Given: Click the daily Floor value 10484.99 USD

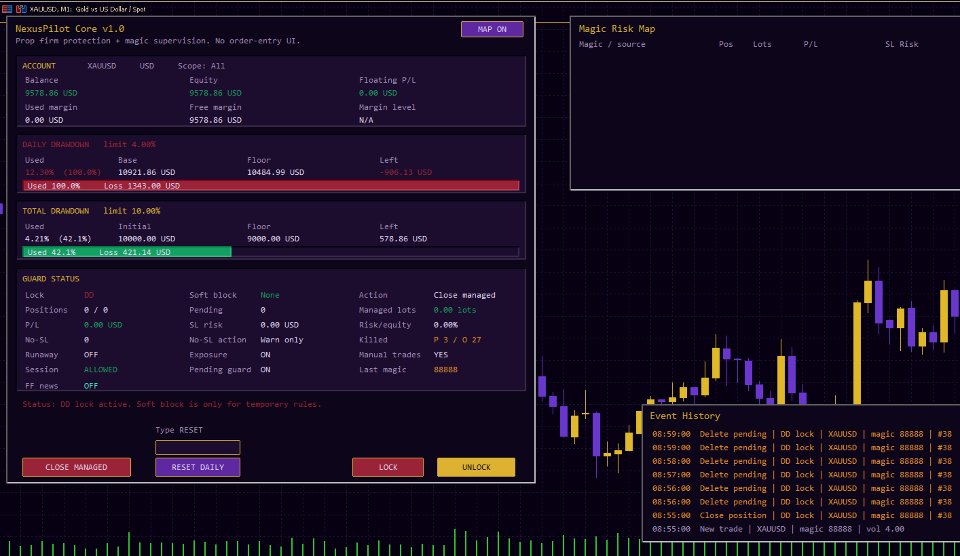Looking at the screenshot, I should (x=276, y=172).
